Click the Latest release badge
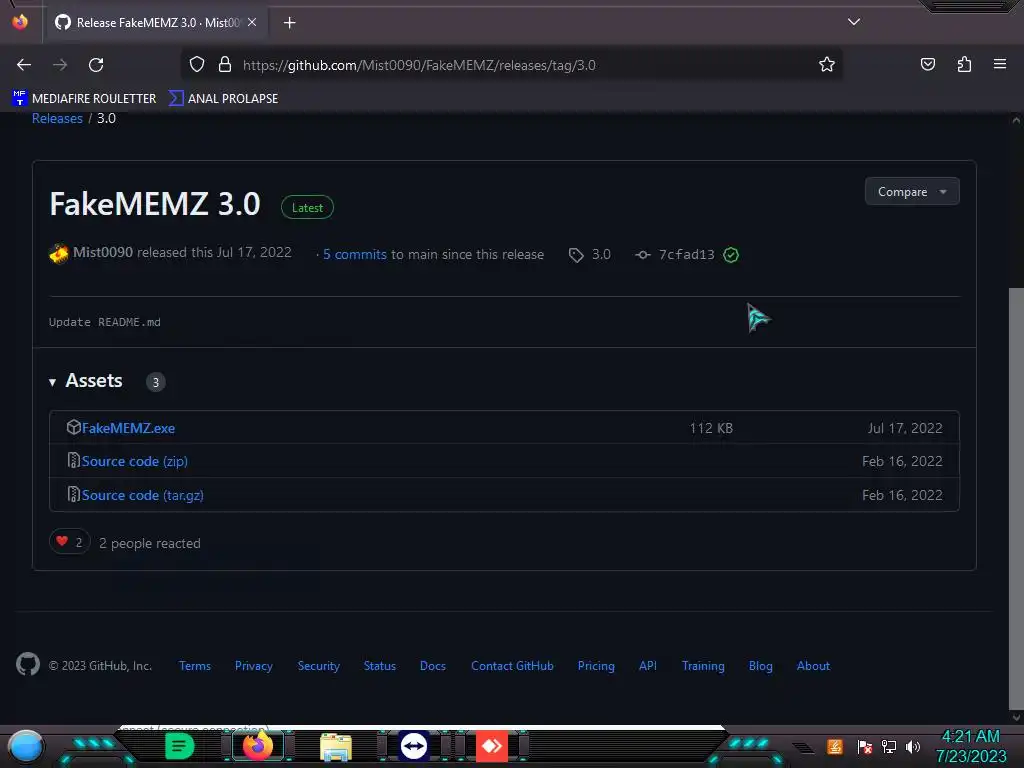The image size is (1024, 768). click(x=307, y=208)
